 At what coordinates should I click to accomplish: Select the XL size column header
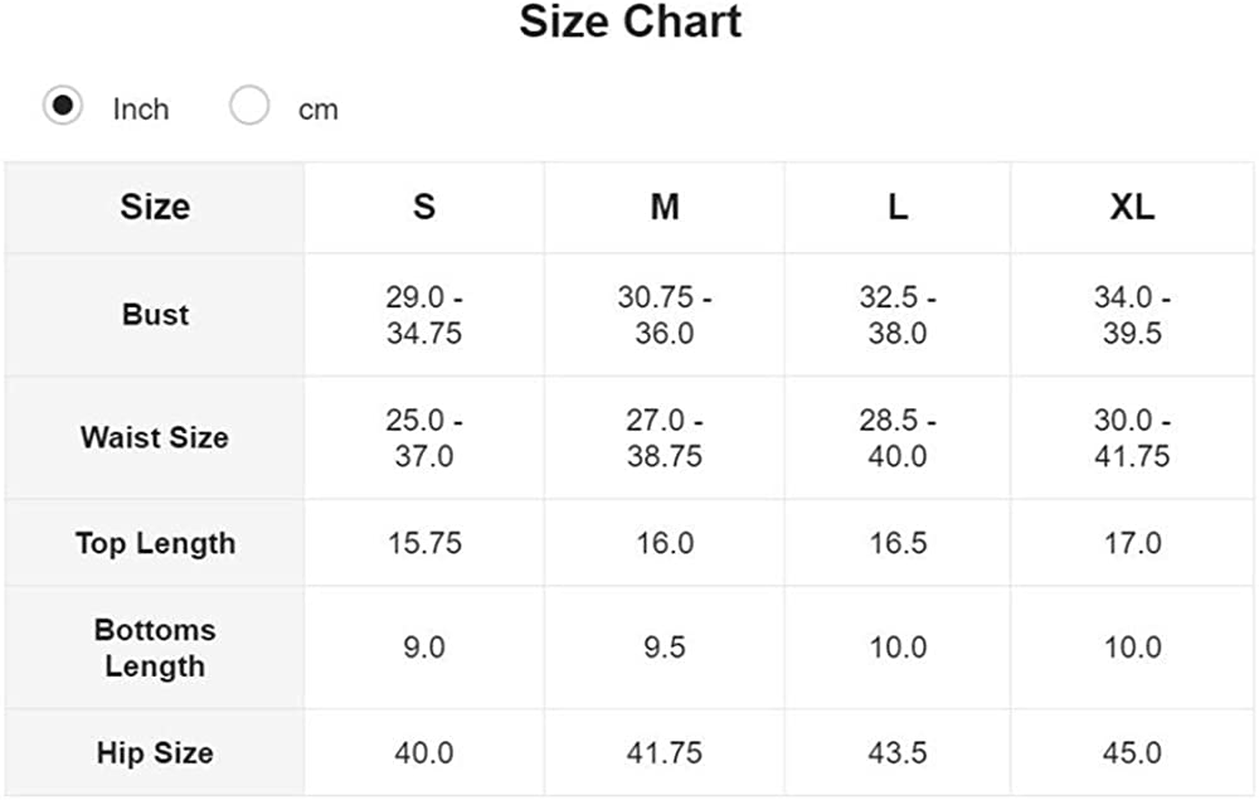pyautogui.click(x=1132, y=207)
